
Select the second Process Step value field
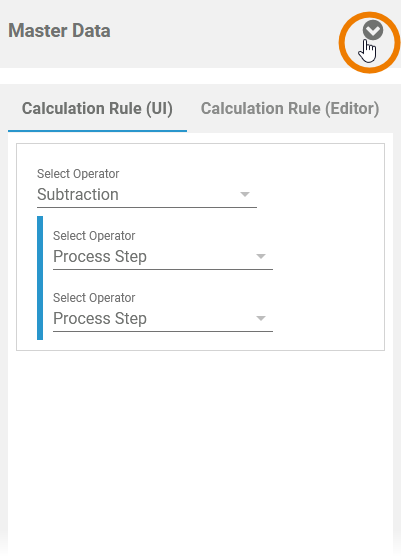[x=163, y=318]
